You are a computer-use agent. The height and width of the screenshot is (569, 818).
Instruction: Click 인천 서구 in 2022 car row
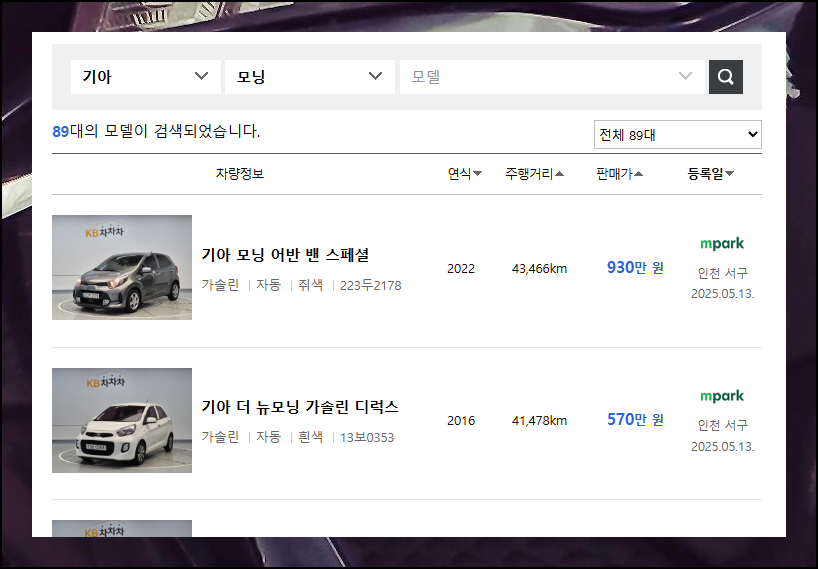click(723, 273)
